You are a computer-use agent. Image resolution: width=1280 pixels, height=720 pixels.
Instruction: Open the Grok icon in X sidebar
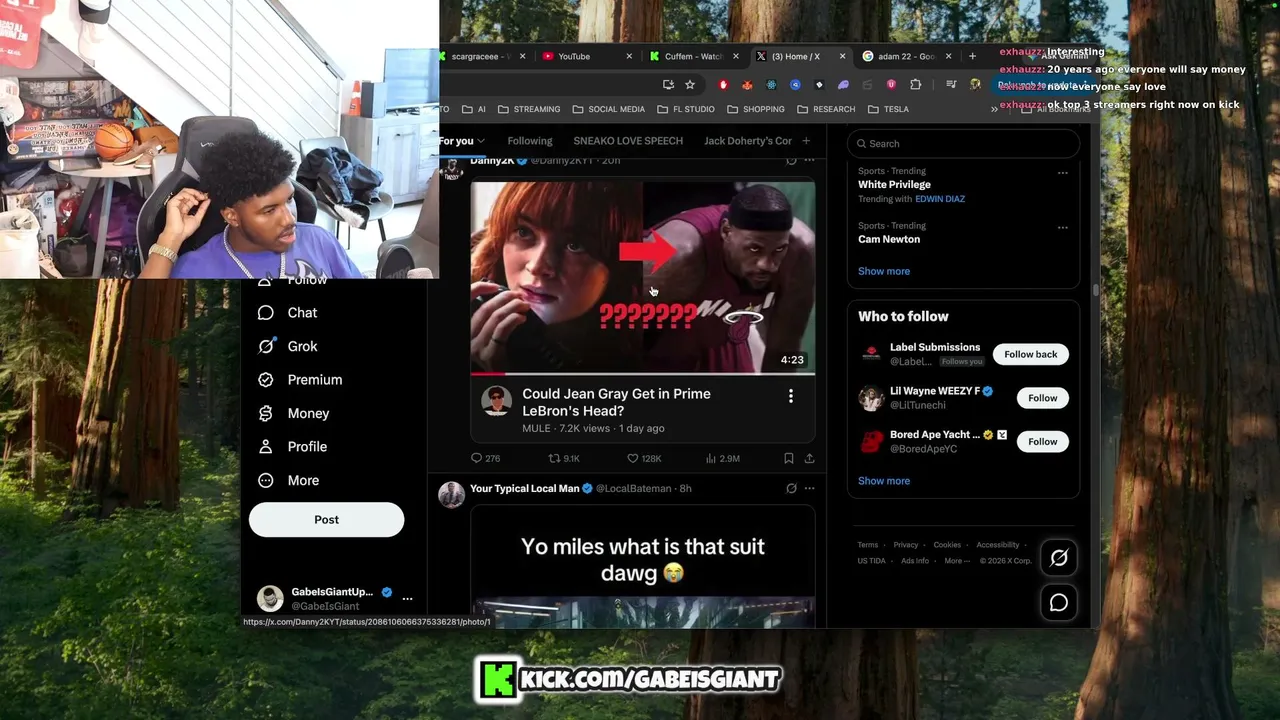click(266, 346)
